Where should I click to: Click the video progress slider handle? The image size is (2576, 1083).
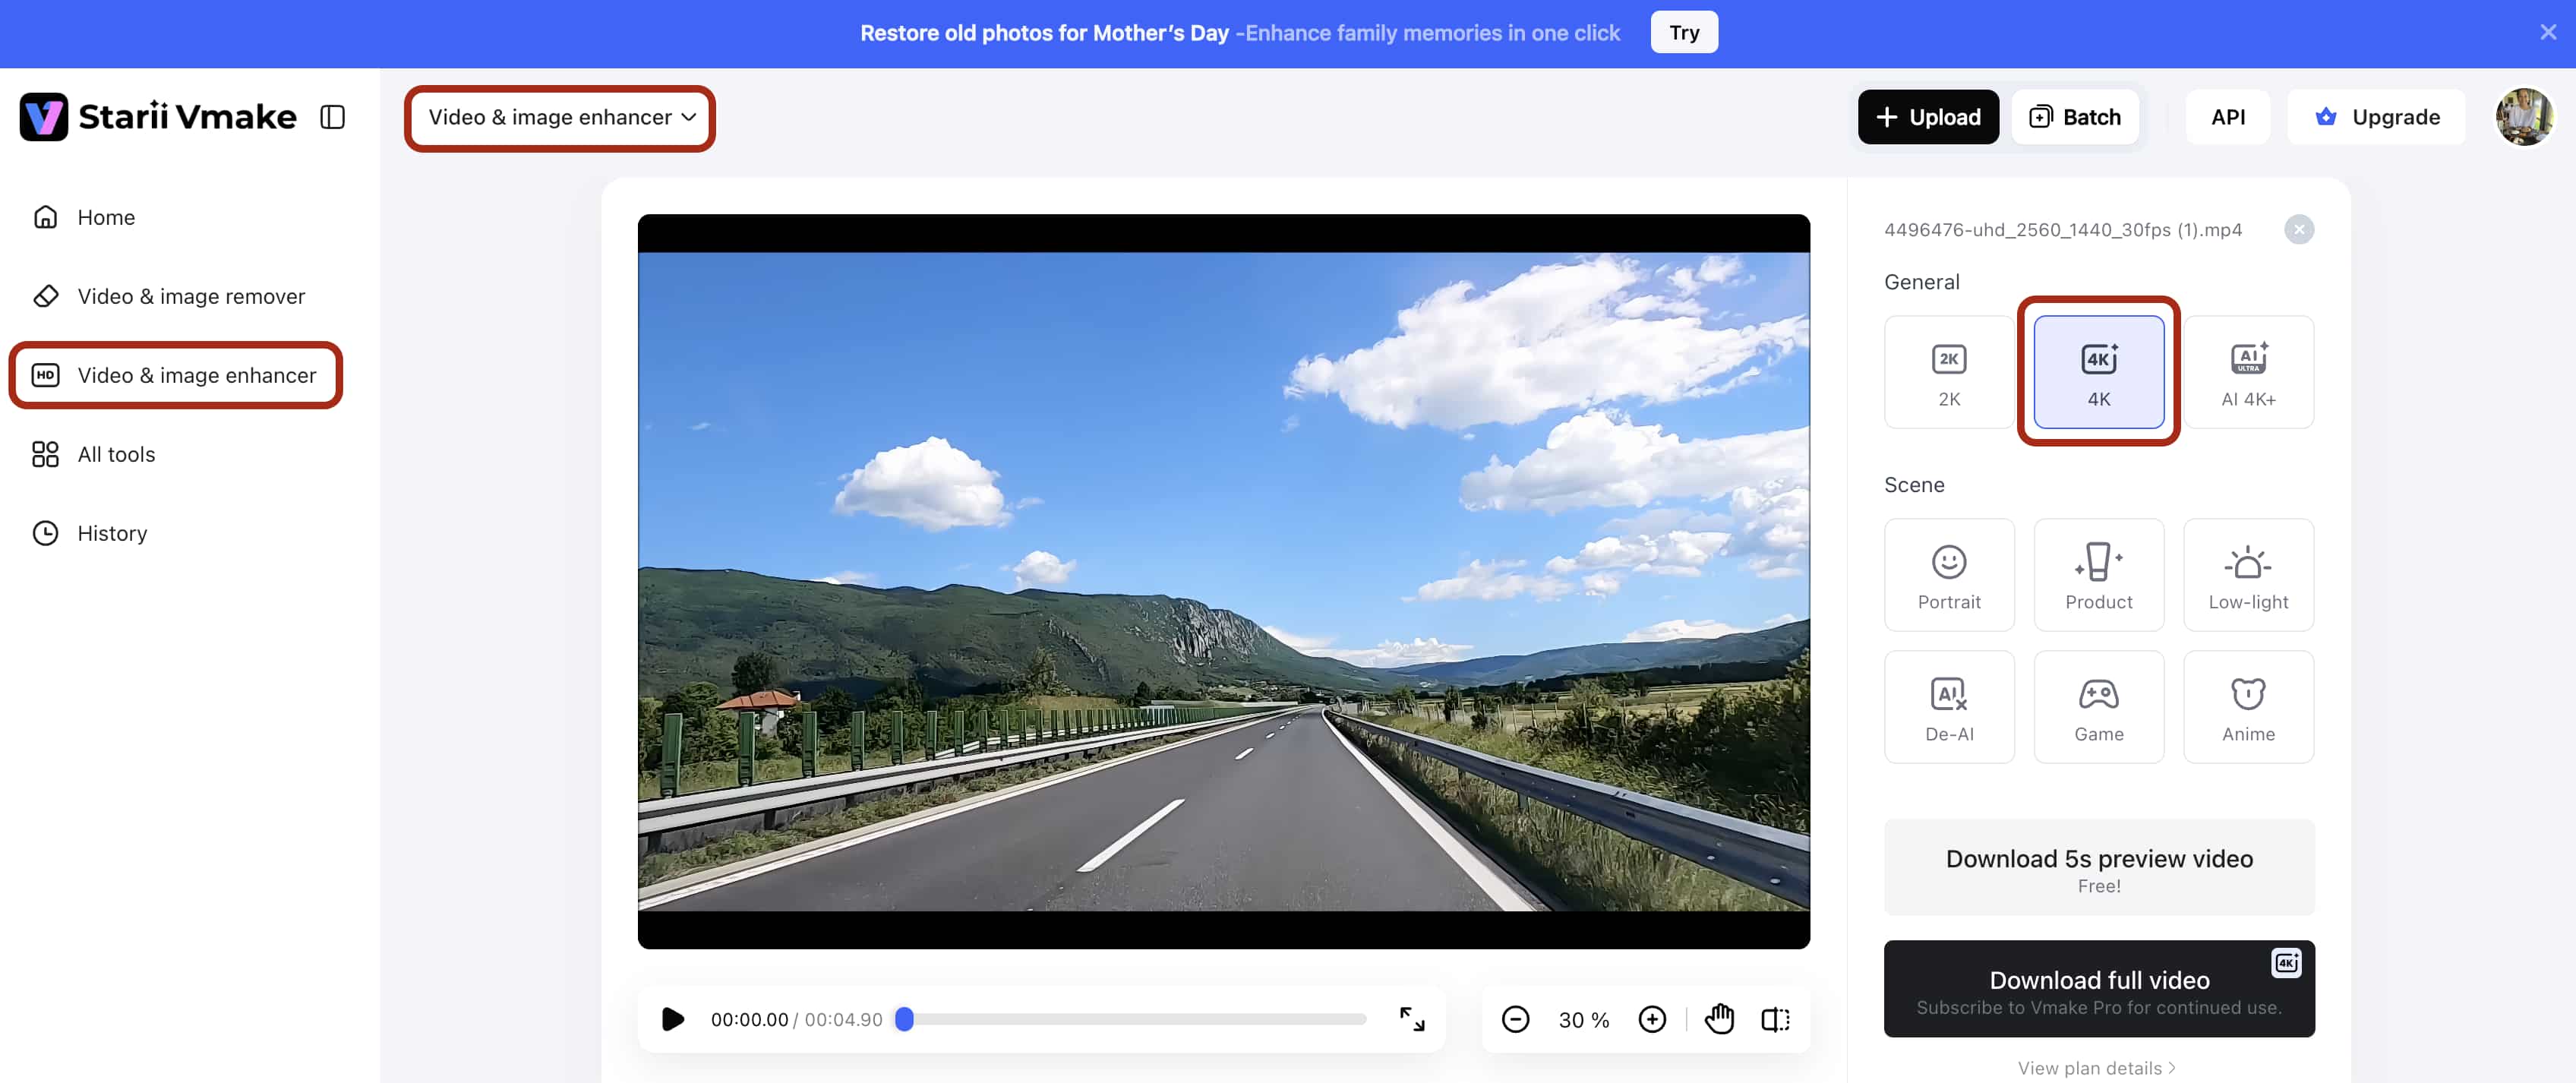pos(904,1019)
